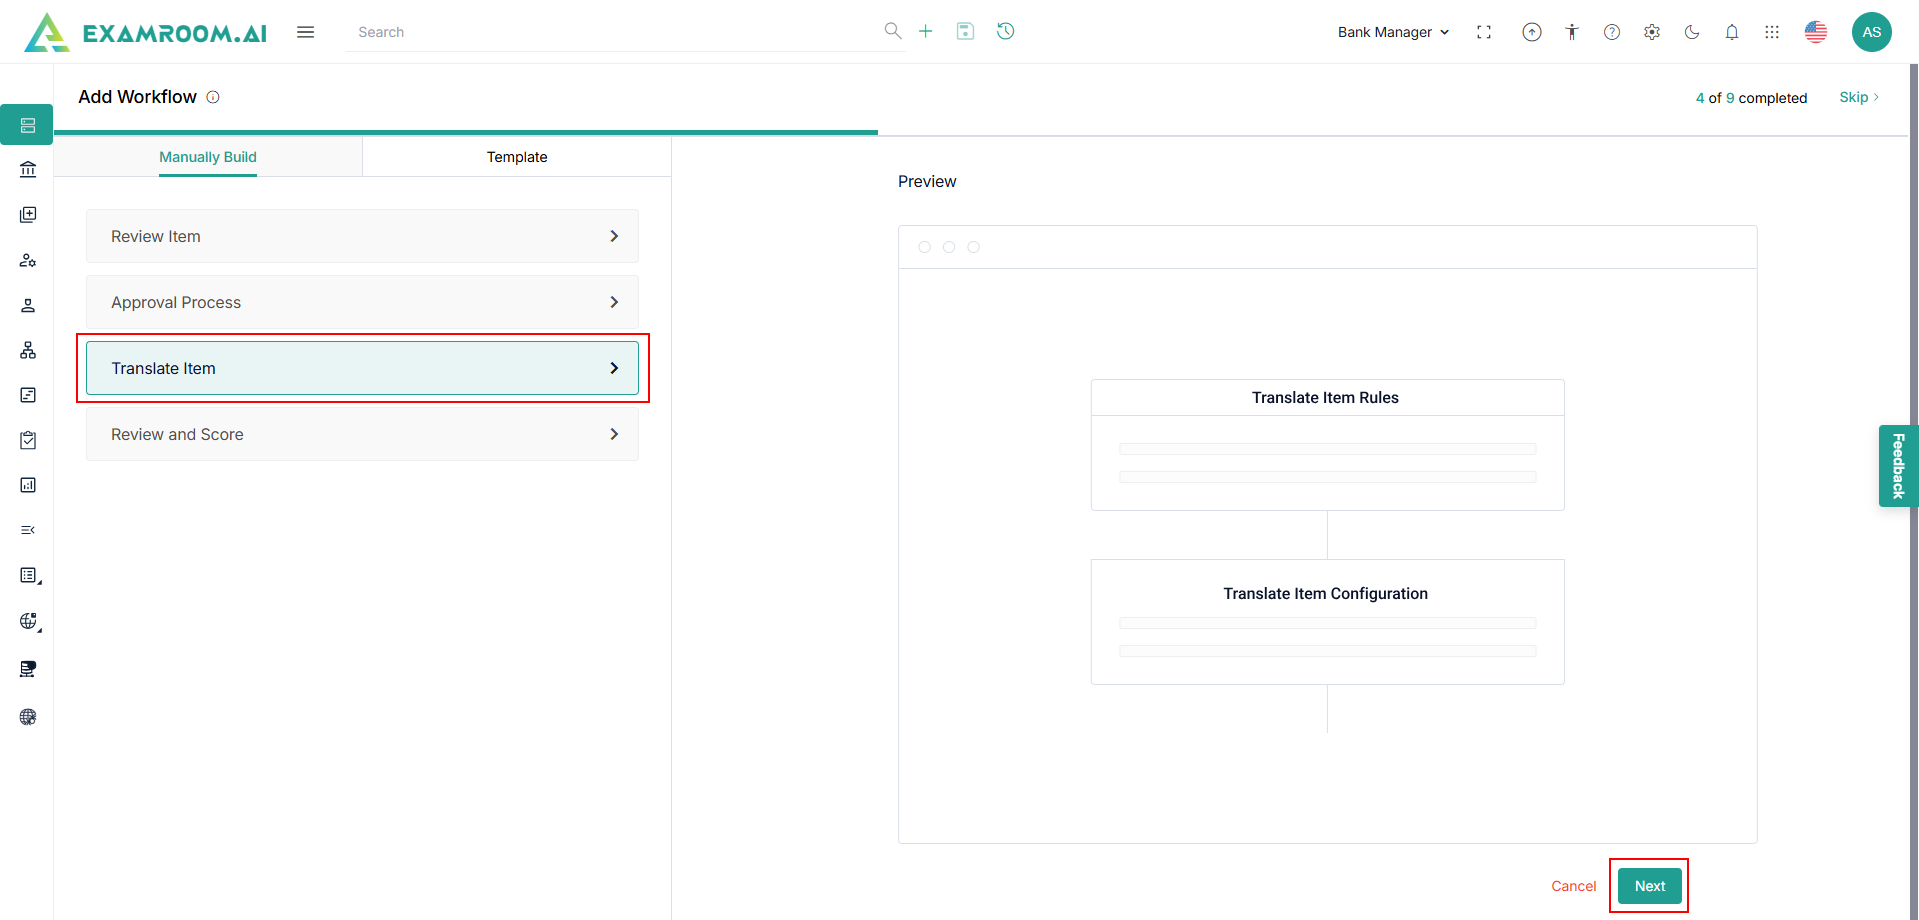The width and height of the screenshot is (1919, 920).
Task: Expand the Review Item chevron
Action: [614, 236]
